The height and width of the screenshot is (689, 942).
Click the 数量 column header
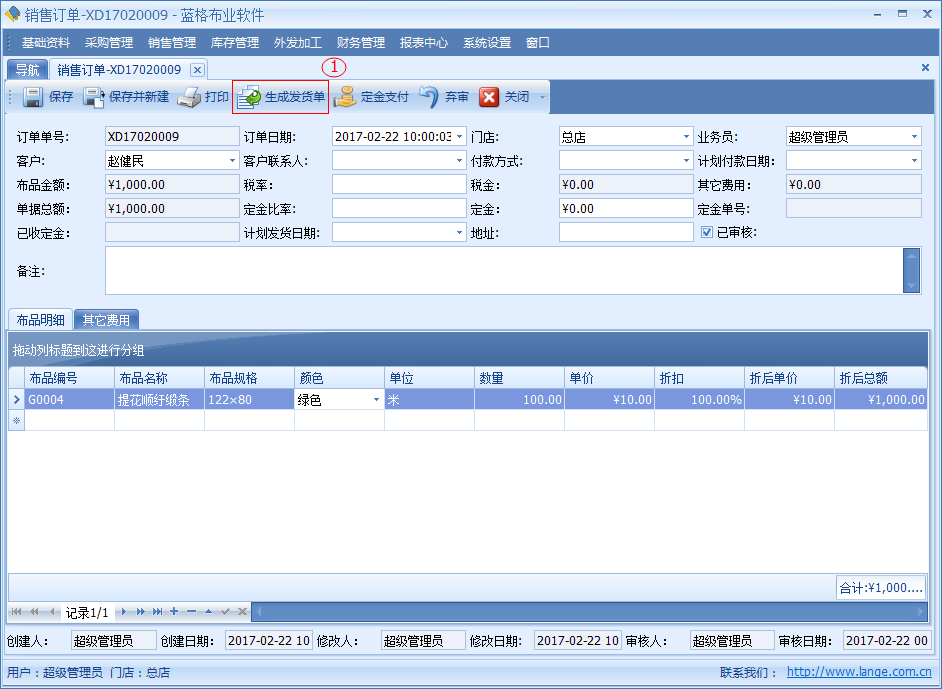click(518, 378)
